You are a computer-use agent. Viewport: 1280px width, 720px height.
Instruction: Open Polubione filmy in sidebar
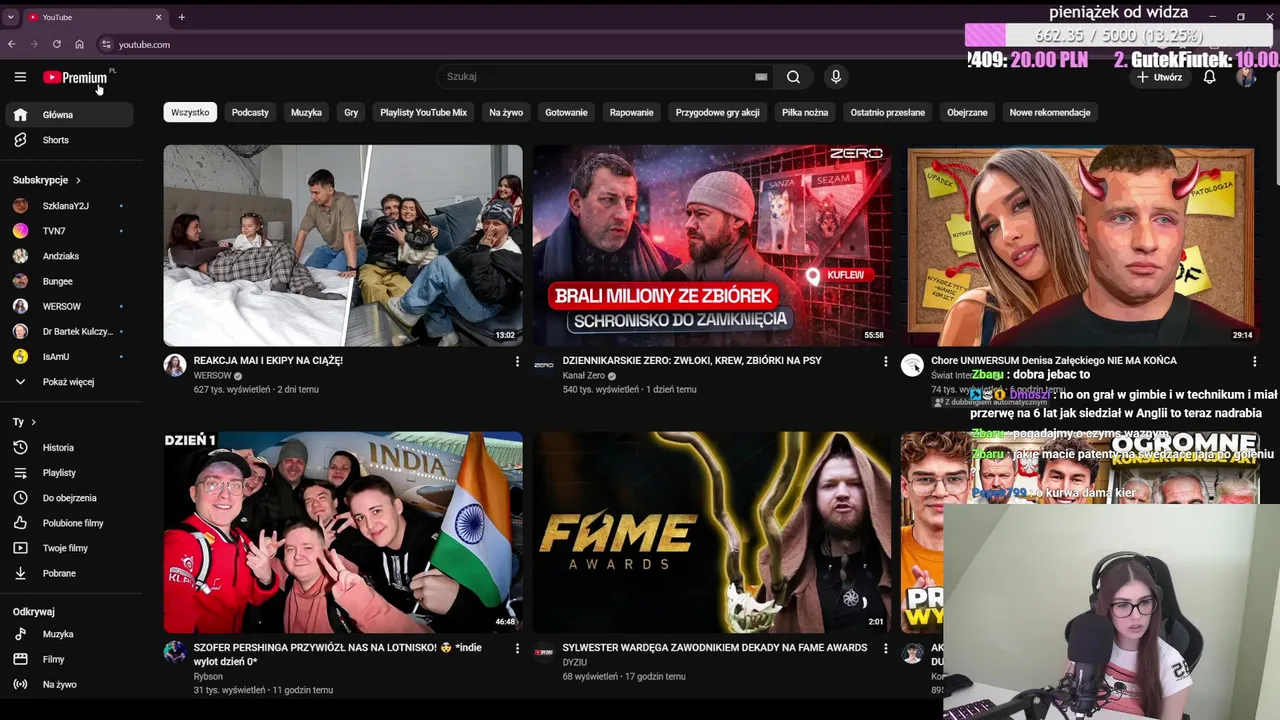68,523
